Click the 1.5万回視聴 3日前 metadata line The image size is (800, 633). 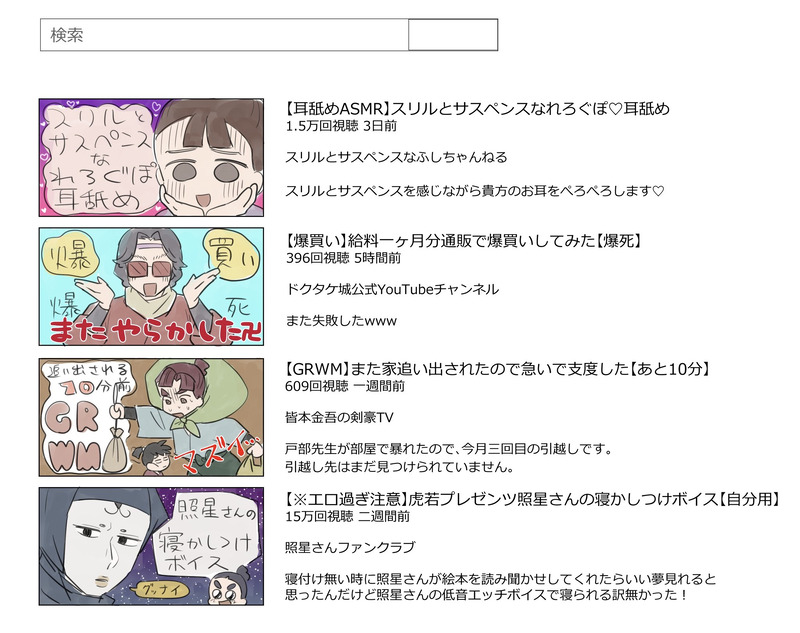point(341,126)
